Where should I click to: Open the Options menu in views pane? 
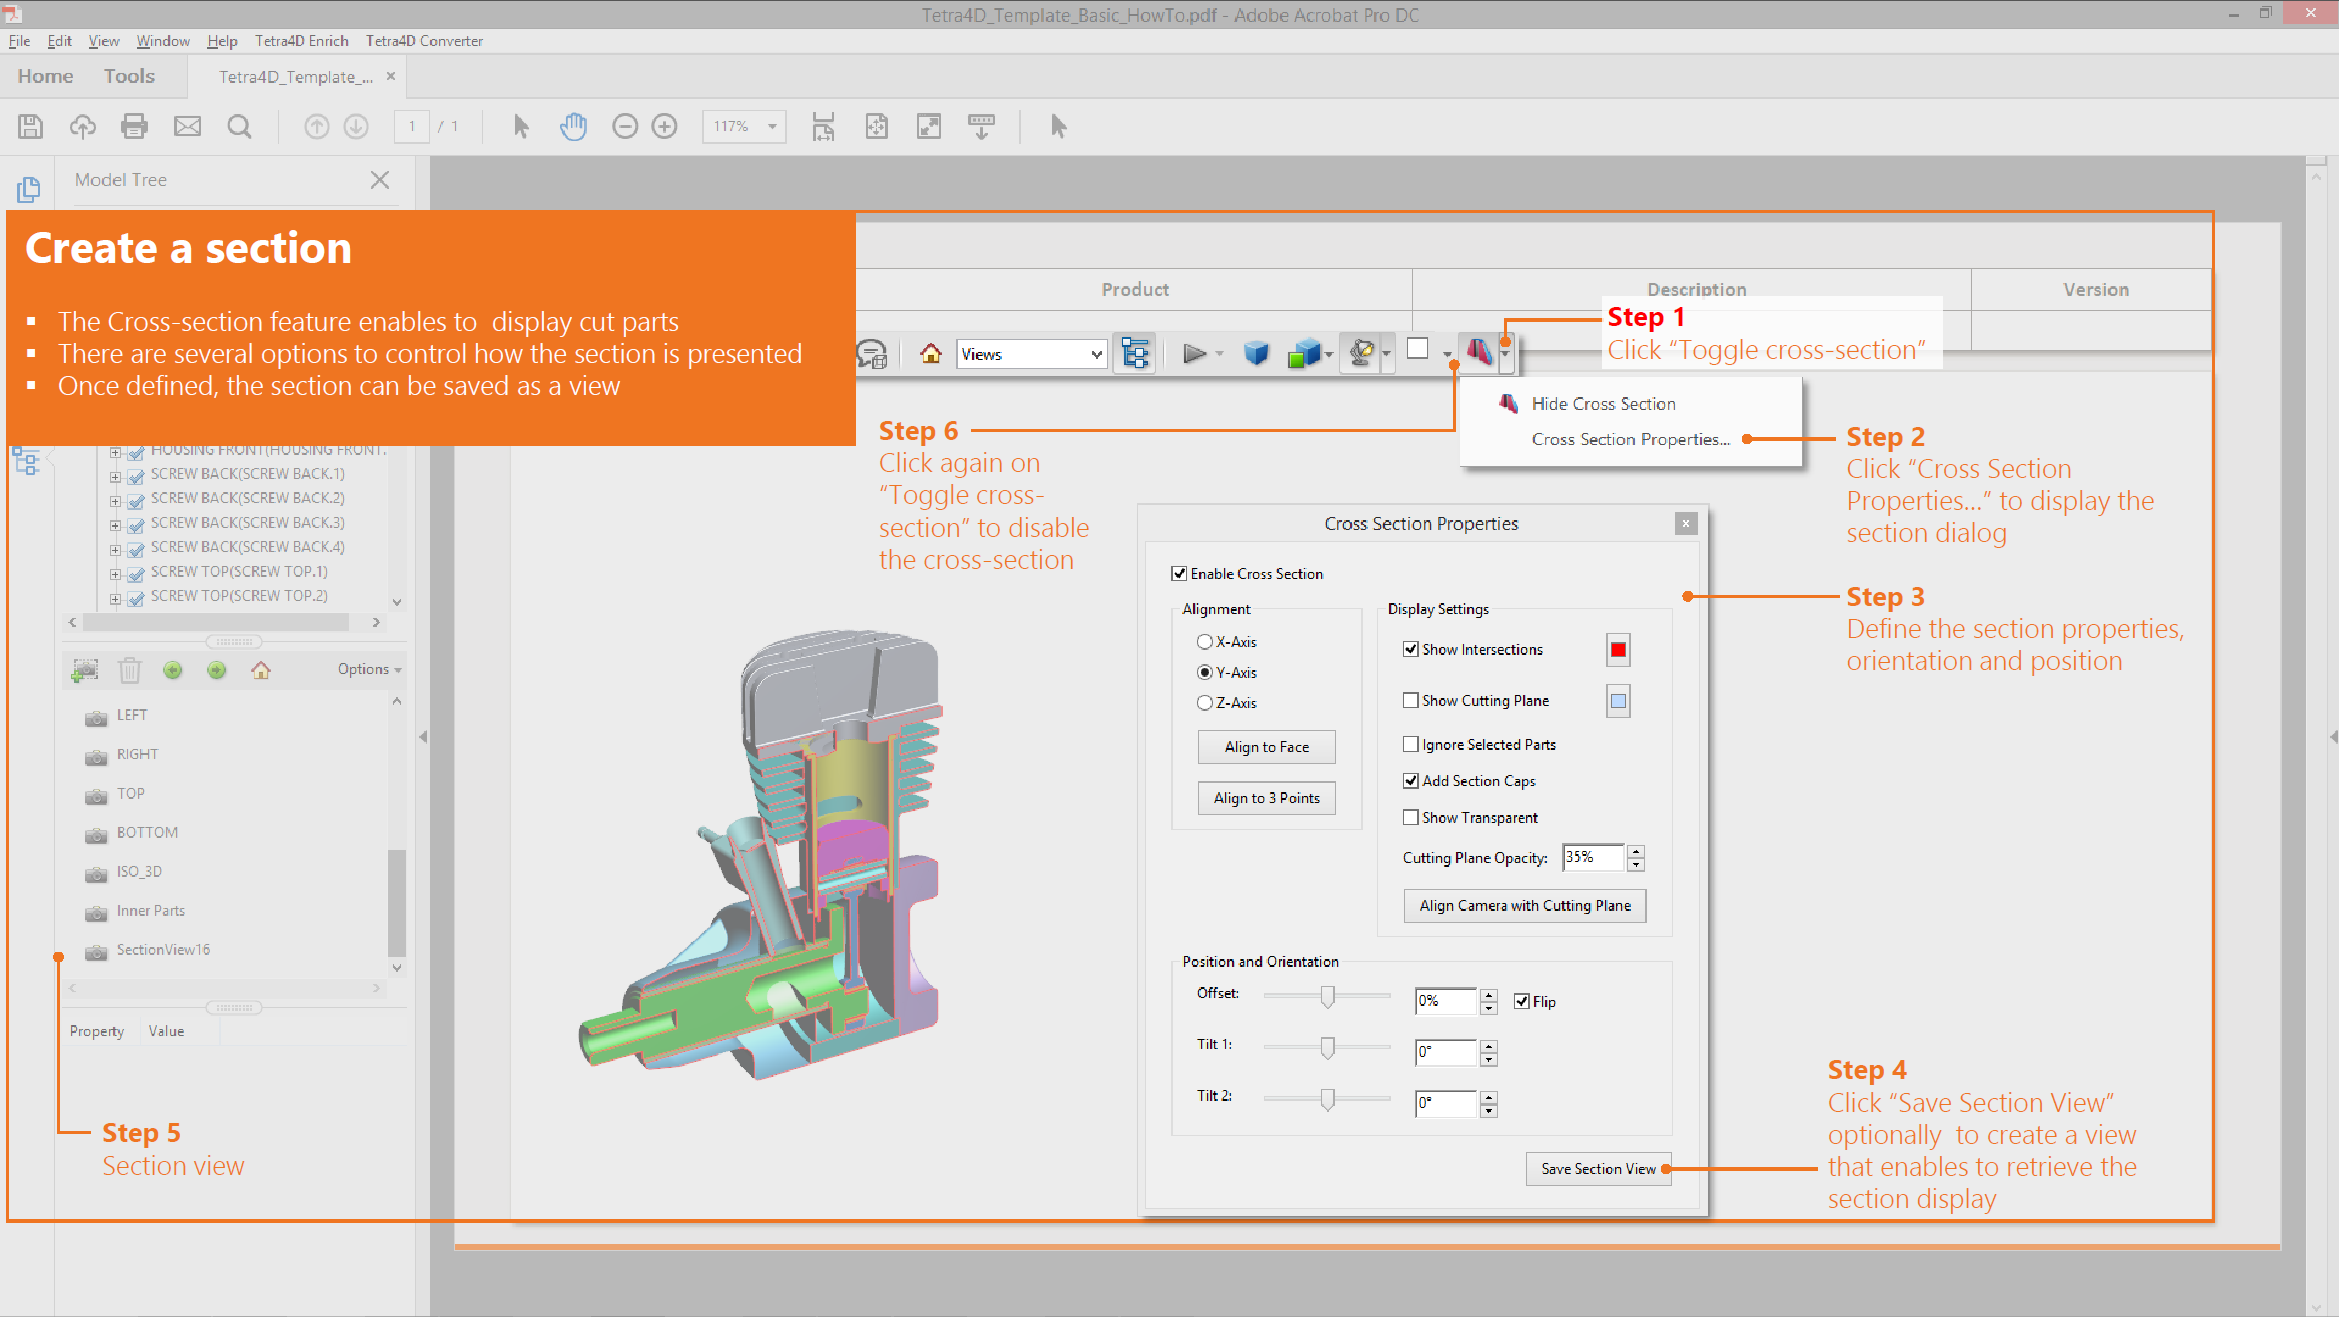click(x=369, y=670)
